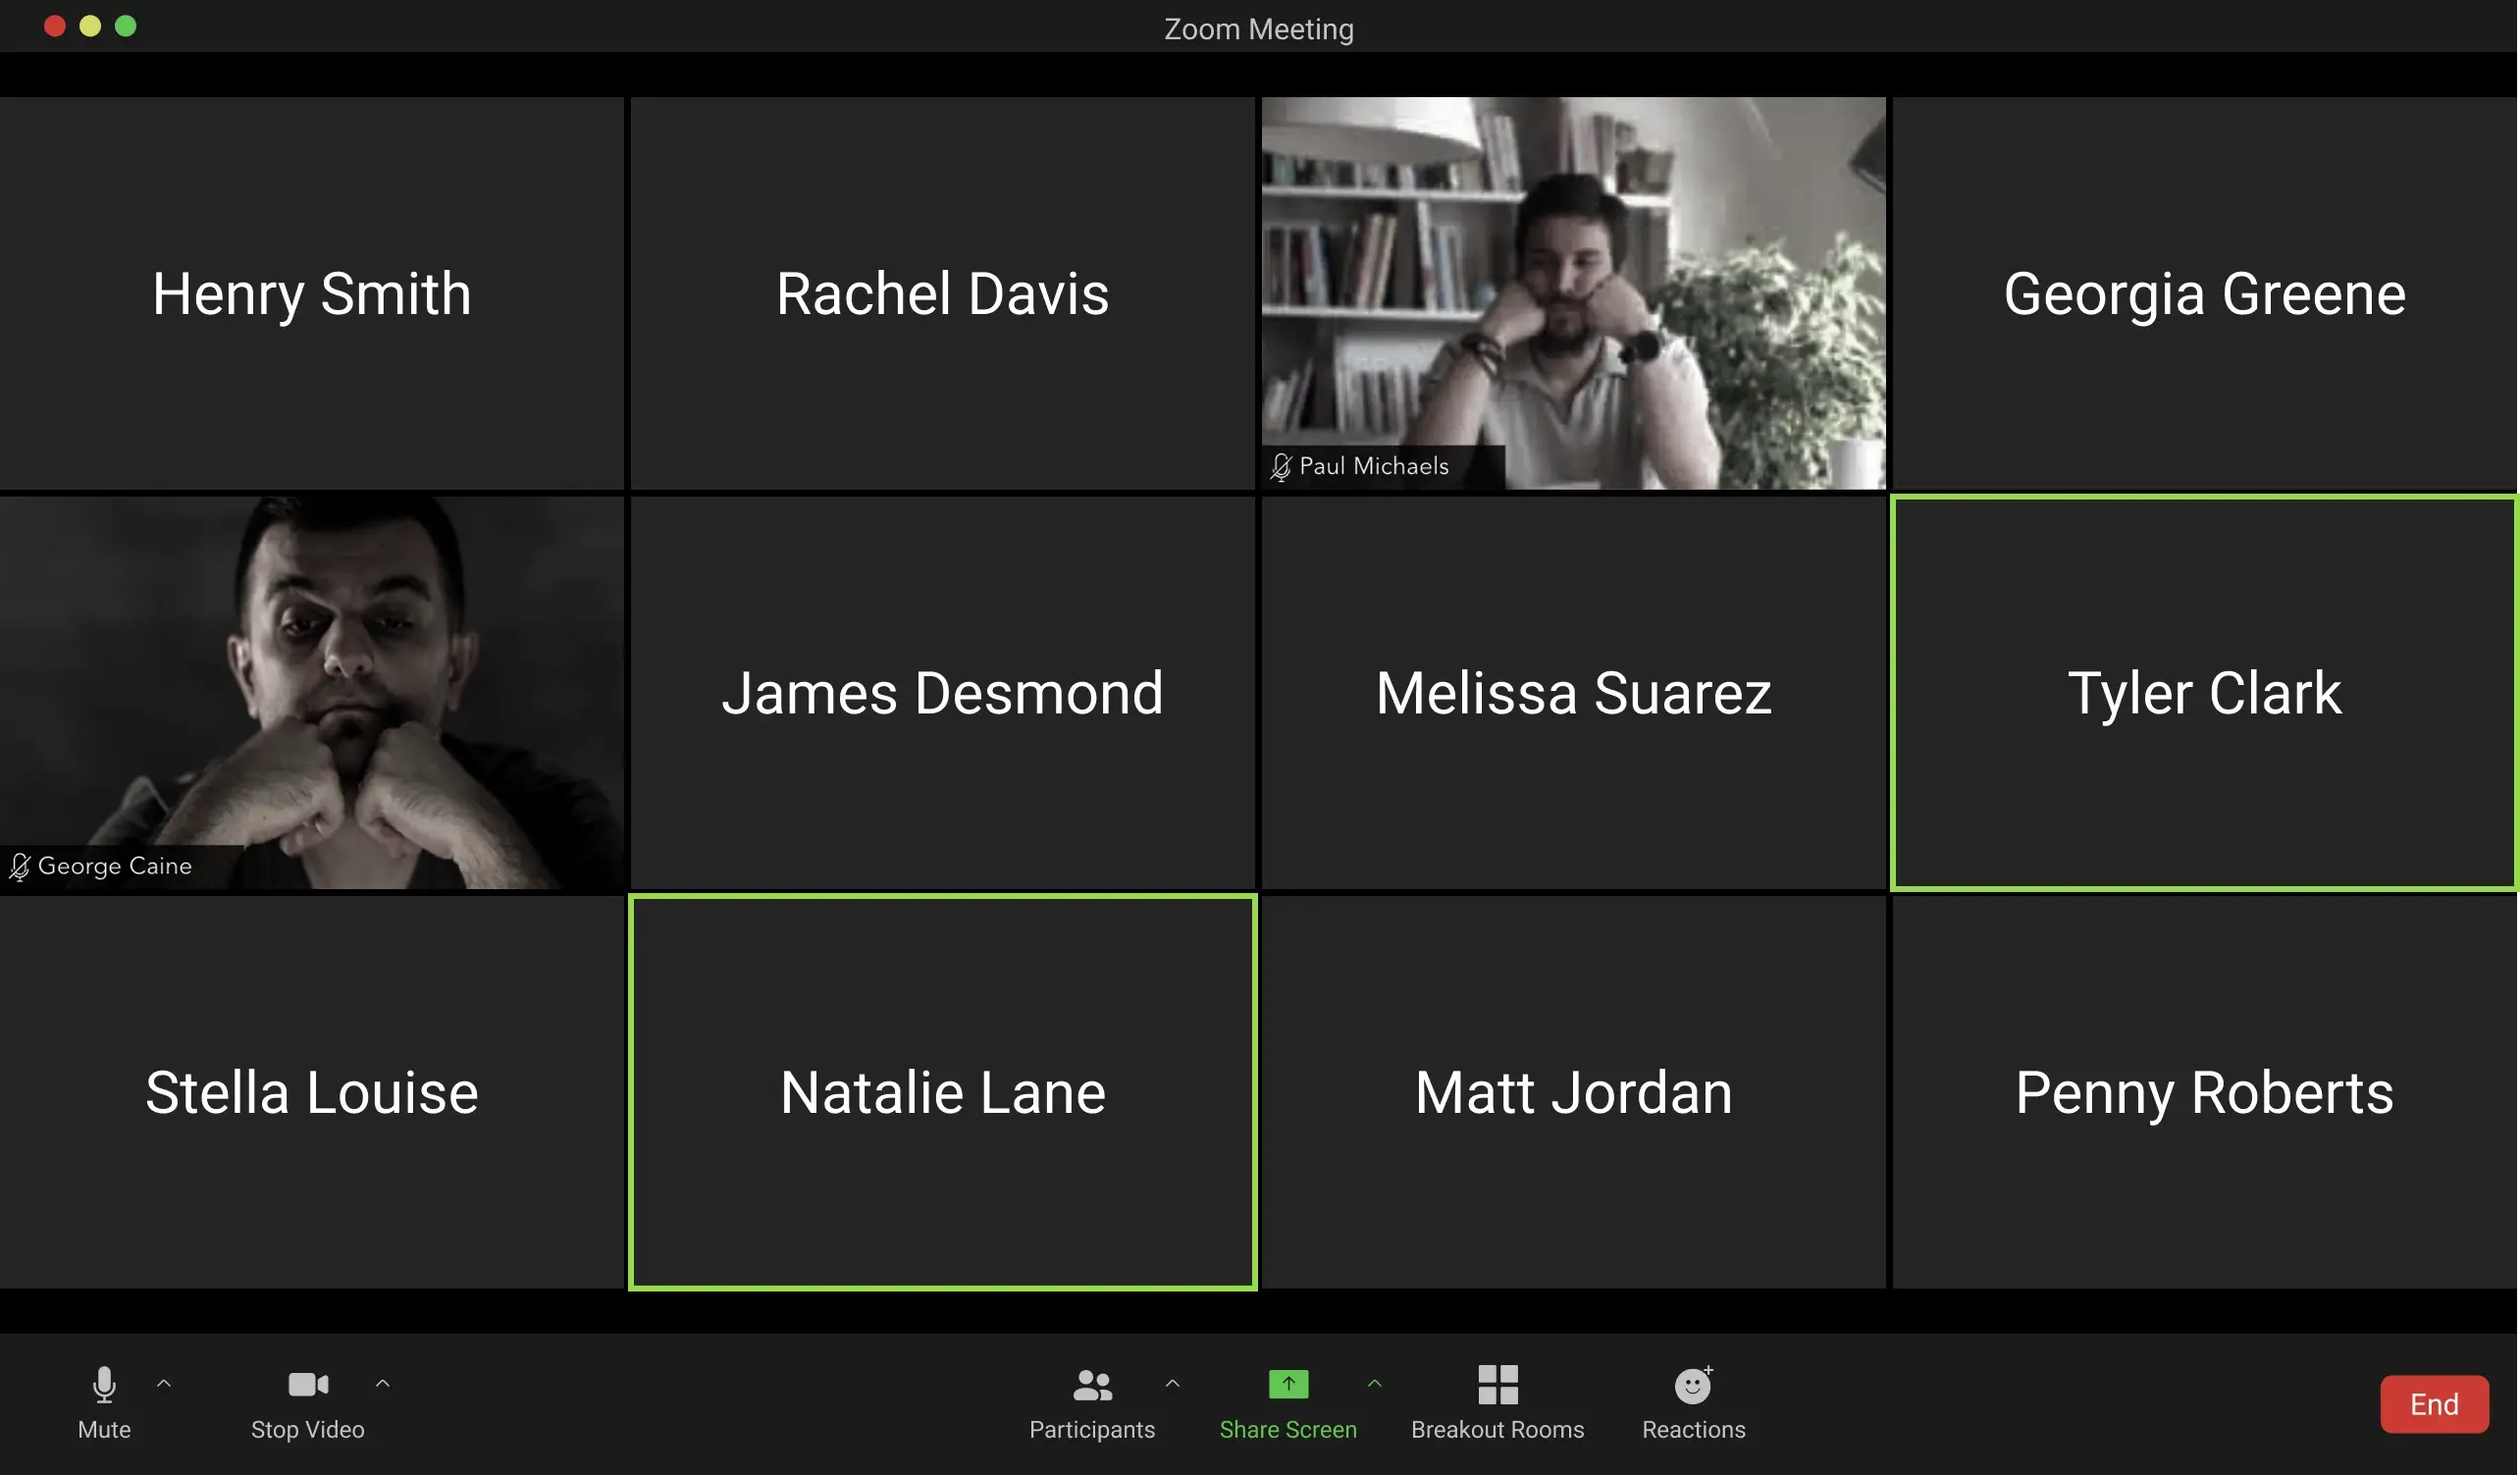Select the Matt Jordan tile

tap(1574, 1092)
